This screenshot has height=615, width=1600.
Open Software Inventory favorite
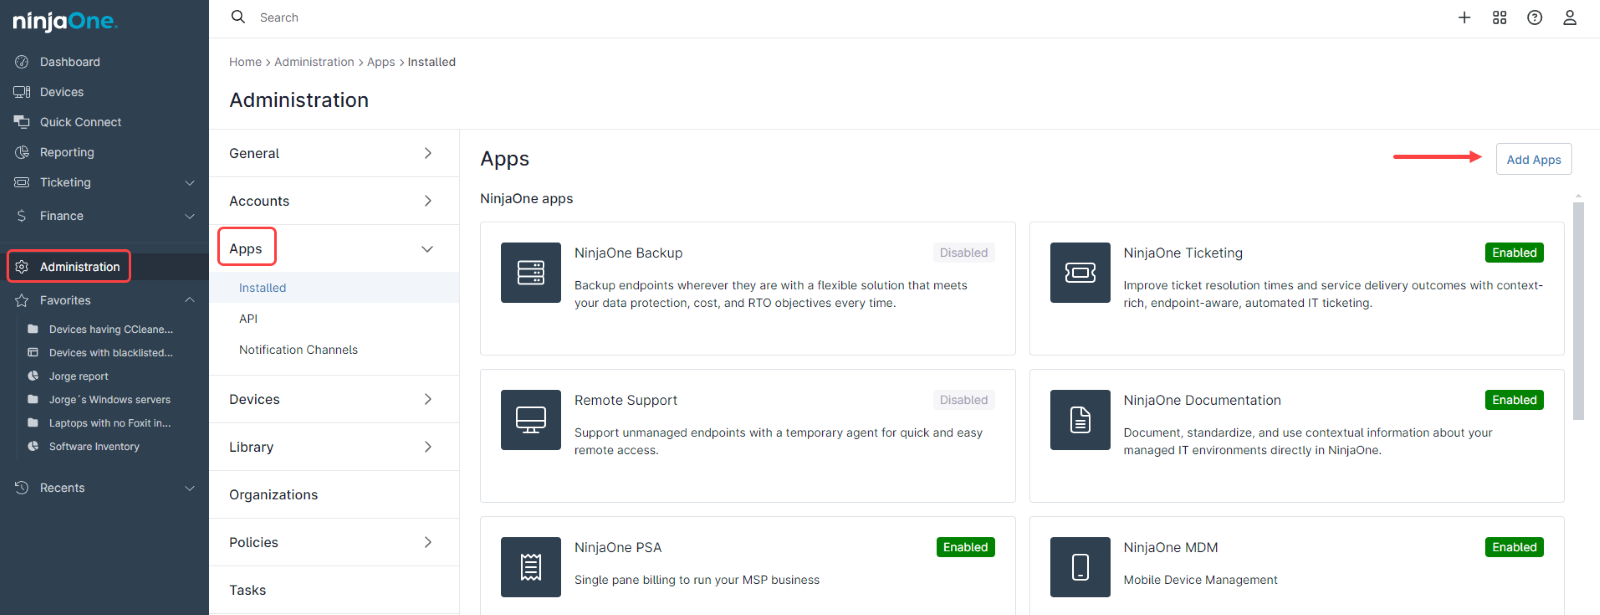click(94, 447)
